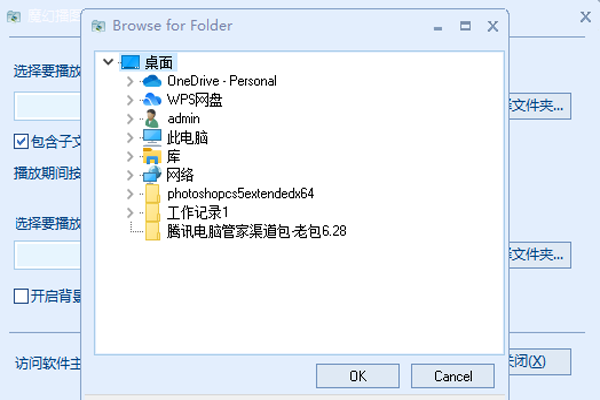Click the OneDrive cloud icon
This screenshot has height=400, width=600.
tap(152, 80)
